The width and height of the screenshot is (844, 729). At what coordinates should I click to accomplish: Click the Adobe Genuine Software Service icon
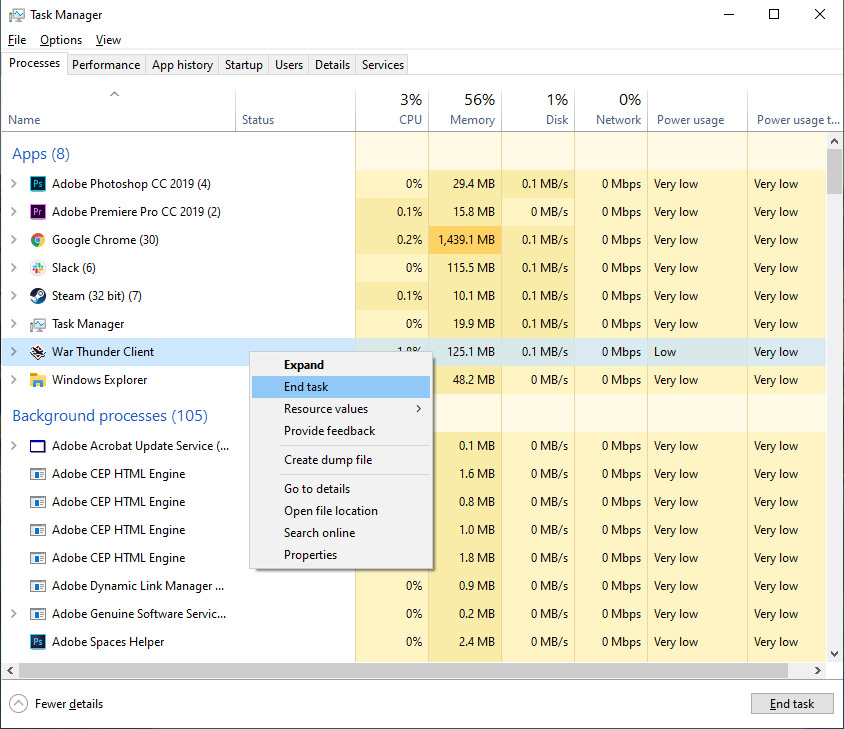(x=38, y=614)
